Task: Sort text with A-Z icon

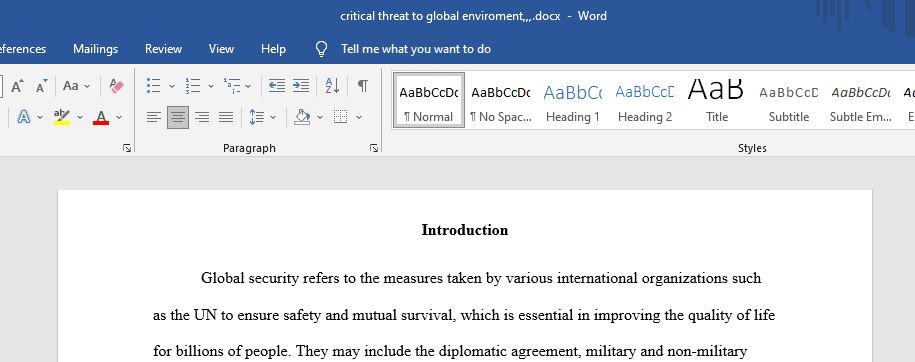Action: pyautogui.click(x=332, y=86)
